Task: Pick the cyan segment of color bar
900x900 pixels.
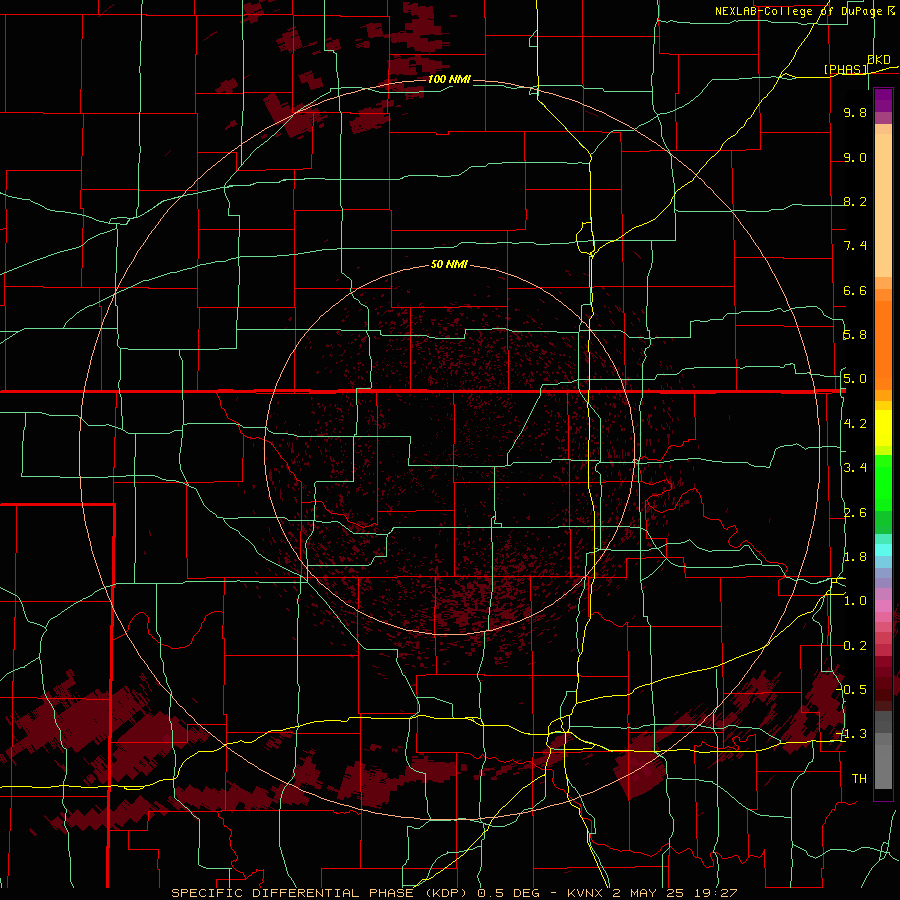Action: (x=883, y=550)
